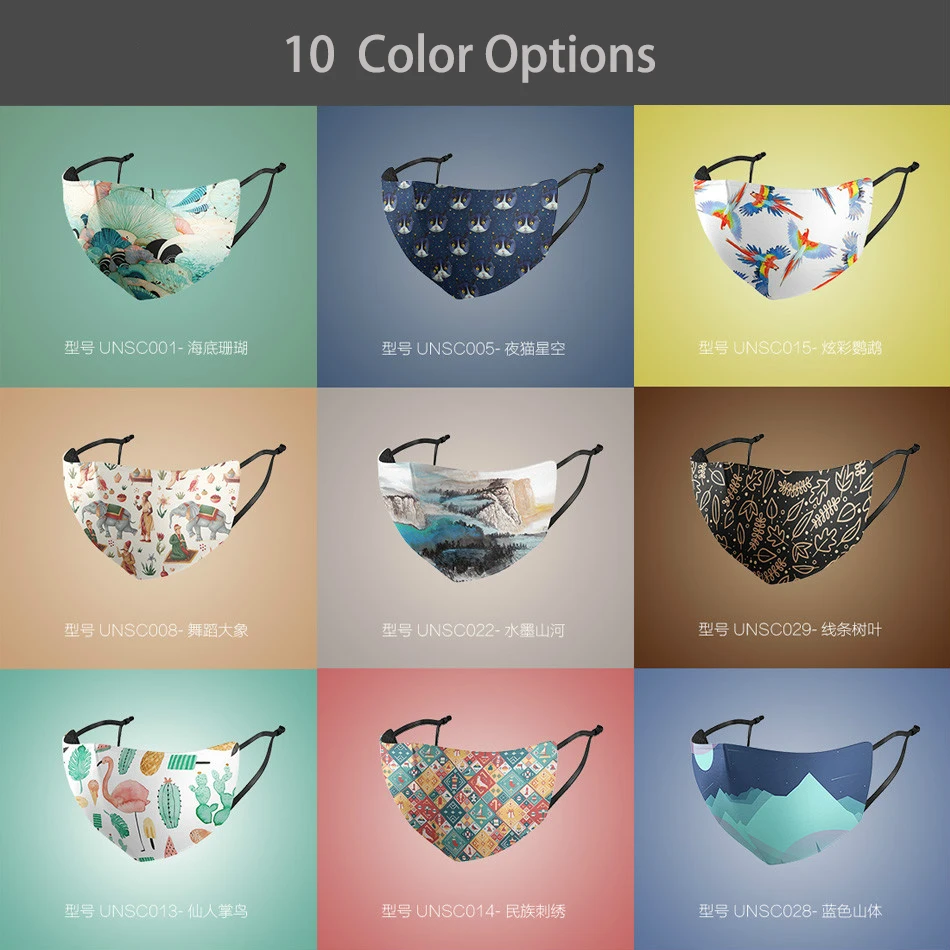Click the UNSC013 model label
The image size is (950, 950).
tap(156, 911)
